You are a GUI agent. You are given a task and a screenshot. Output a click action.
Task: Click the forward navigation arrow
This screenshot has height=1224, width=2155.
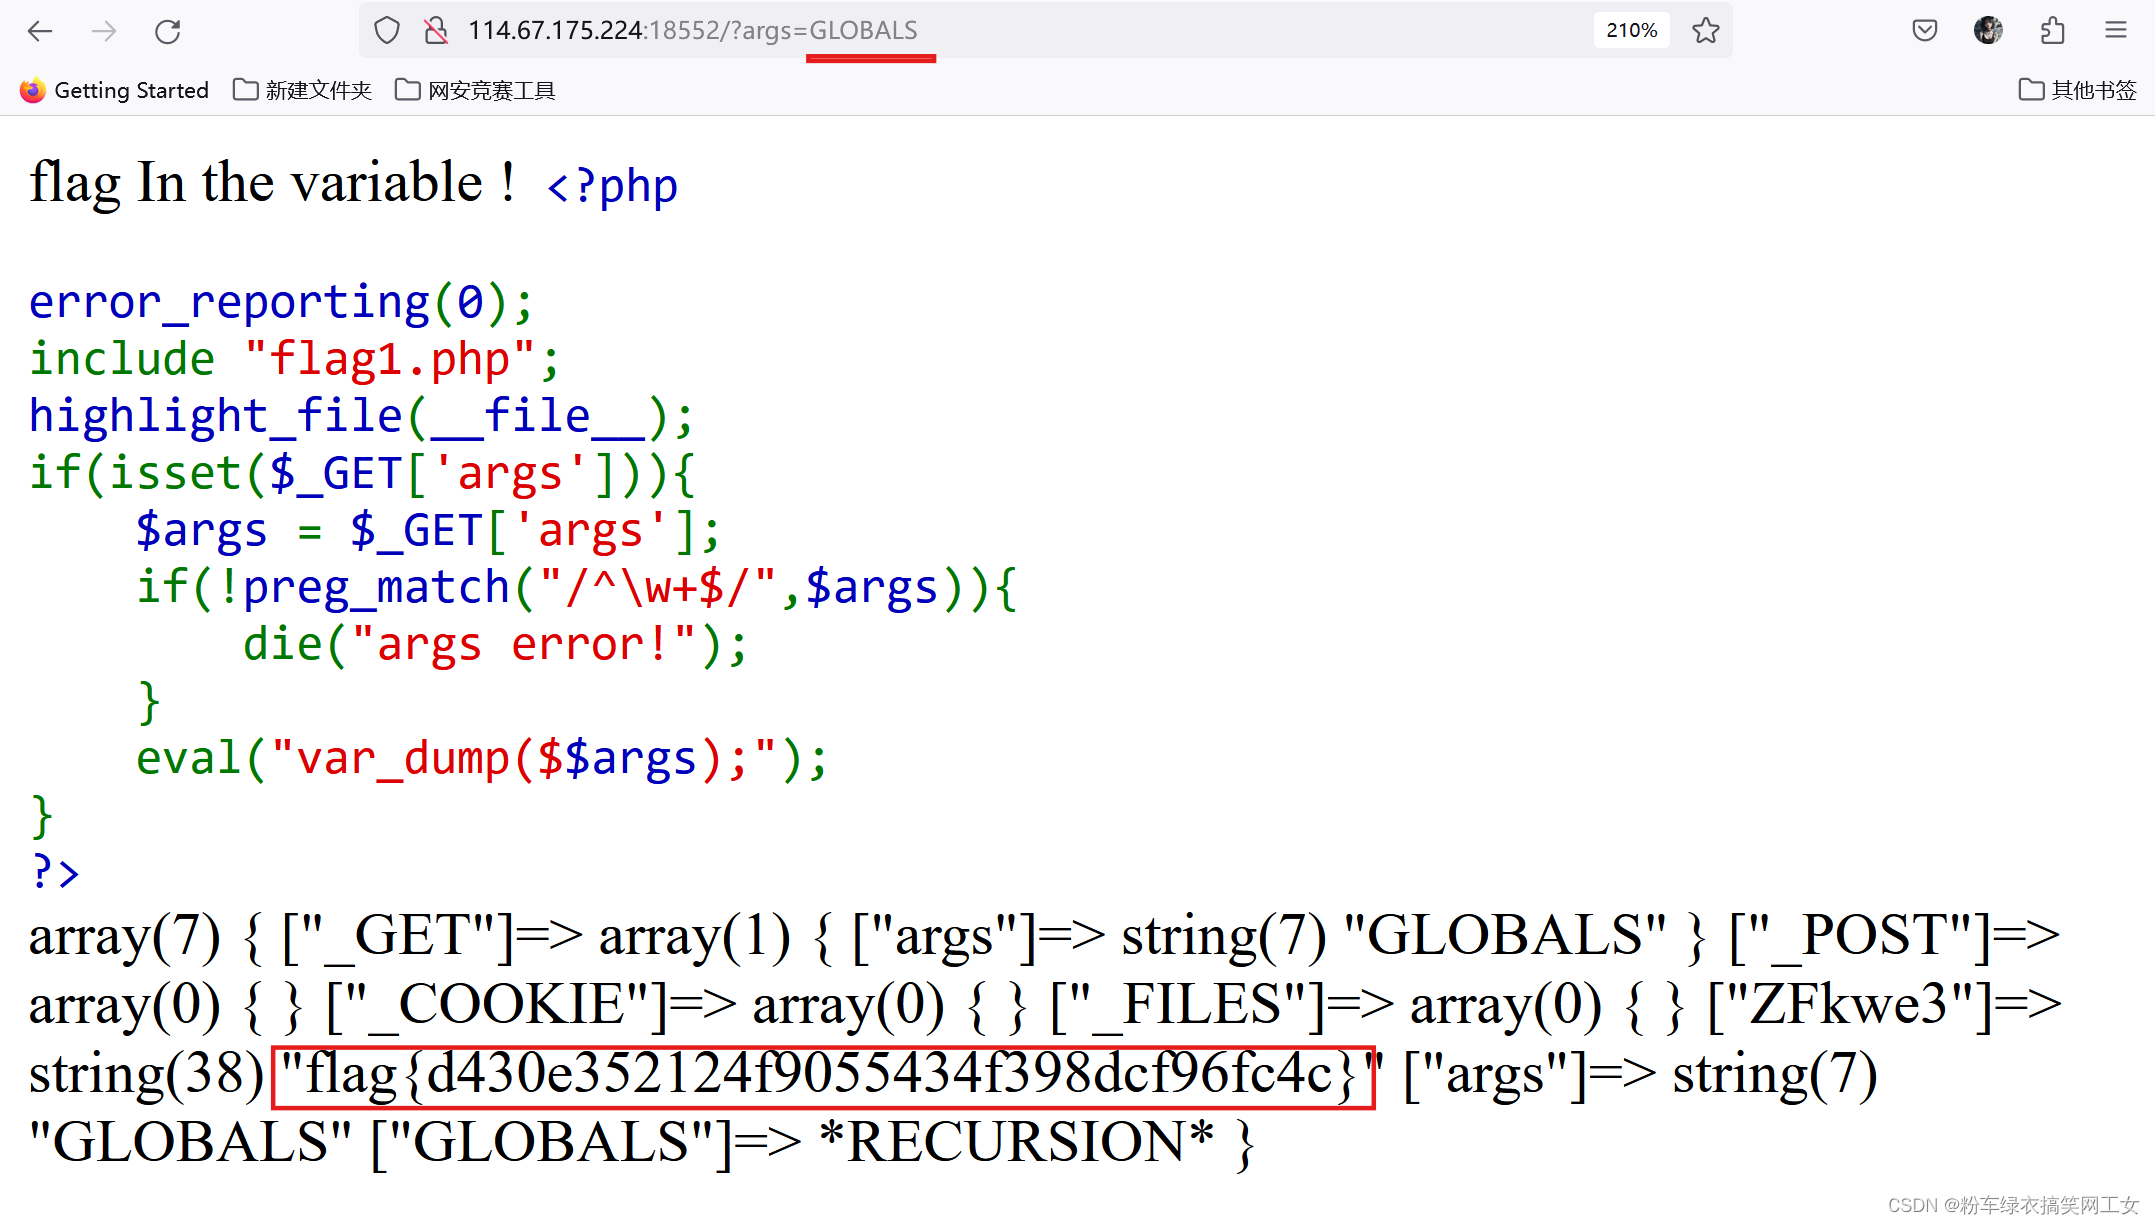[103, 30]
